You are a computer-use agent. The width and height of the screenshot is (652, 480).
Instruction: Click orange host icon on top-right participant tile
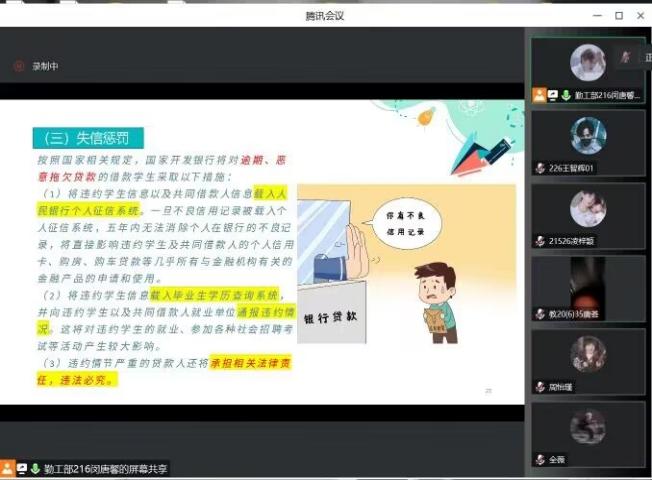point(539,95)
